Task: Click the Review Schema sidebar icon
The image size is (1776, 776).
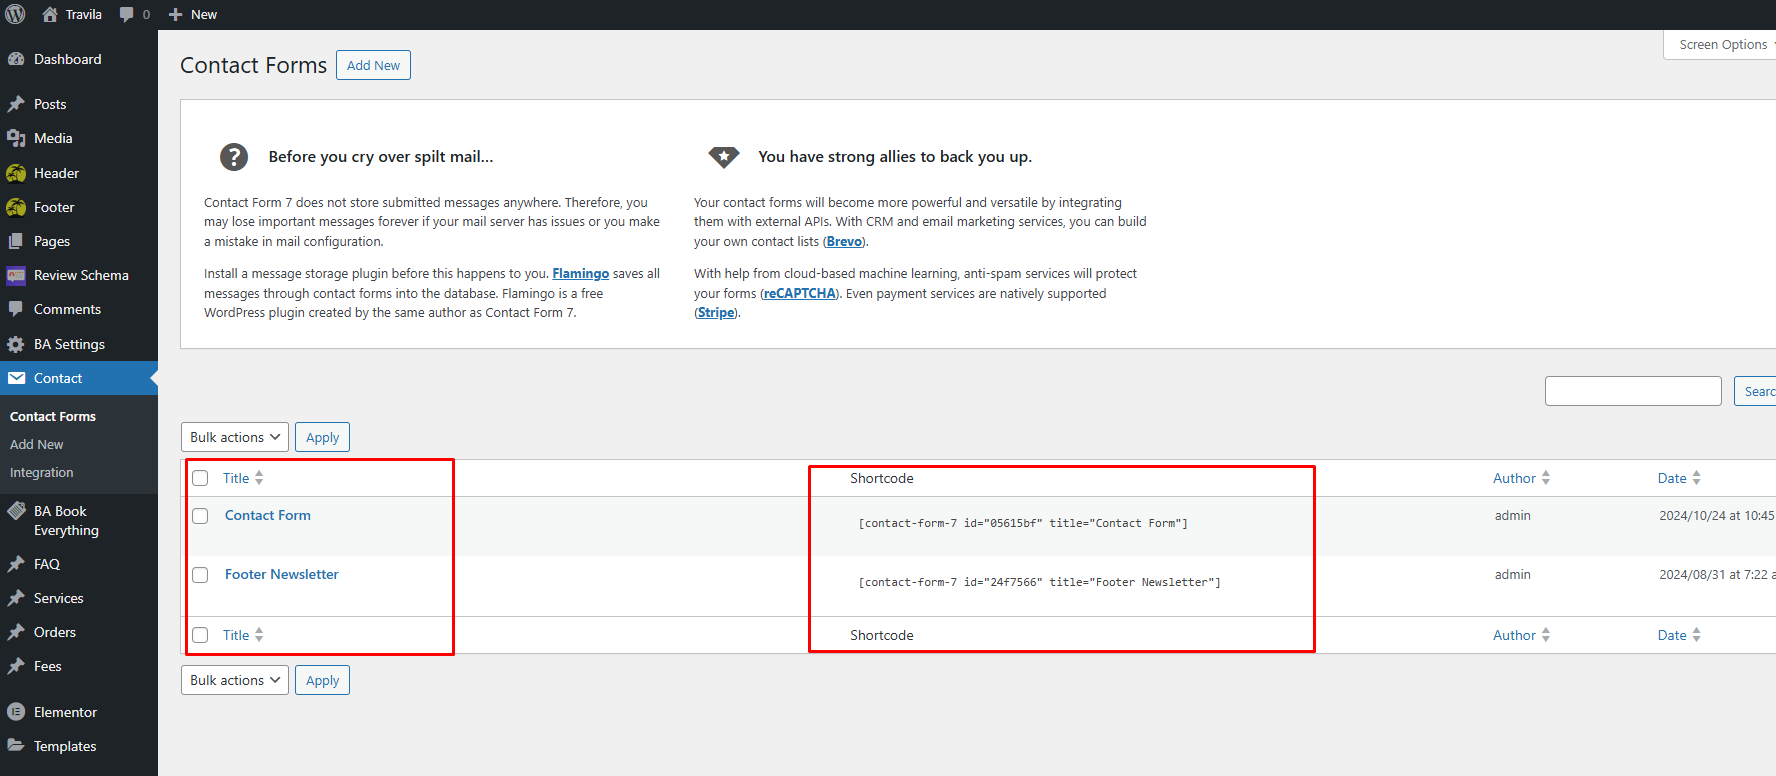Action: pyautogui.click(x=16, y=275)
